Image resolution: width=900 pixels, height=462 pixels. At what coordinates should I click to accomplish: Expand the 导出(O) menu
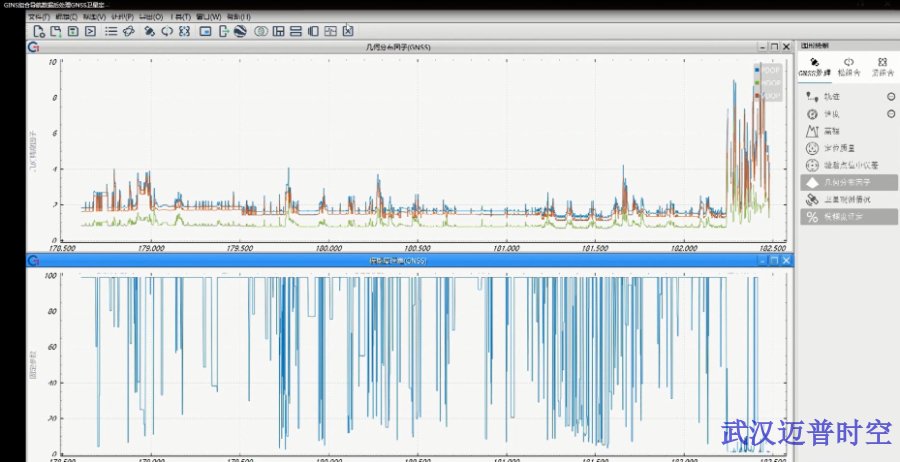(152, 17)
